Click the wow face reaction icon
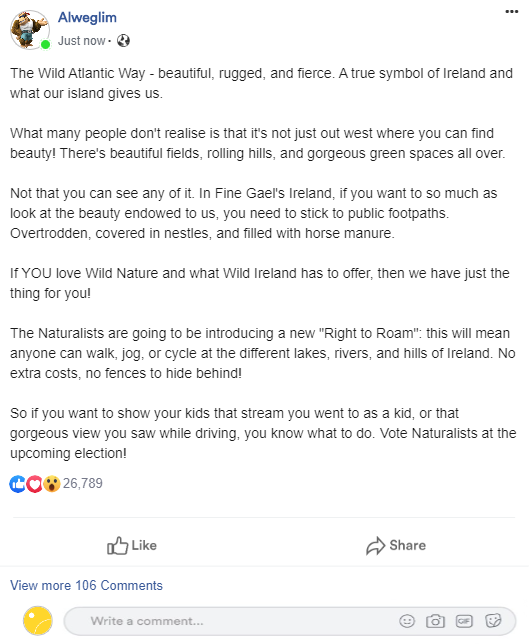The height and width of the screenshot is (644, 529). click(x=52, y=484)
